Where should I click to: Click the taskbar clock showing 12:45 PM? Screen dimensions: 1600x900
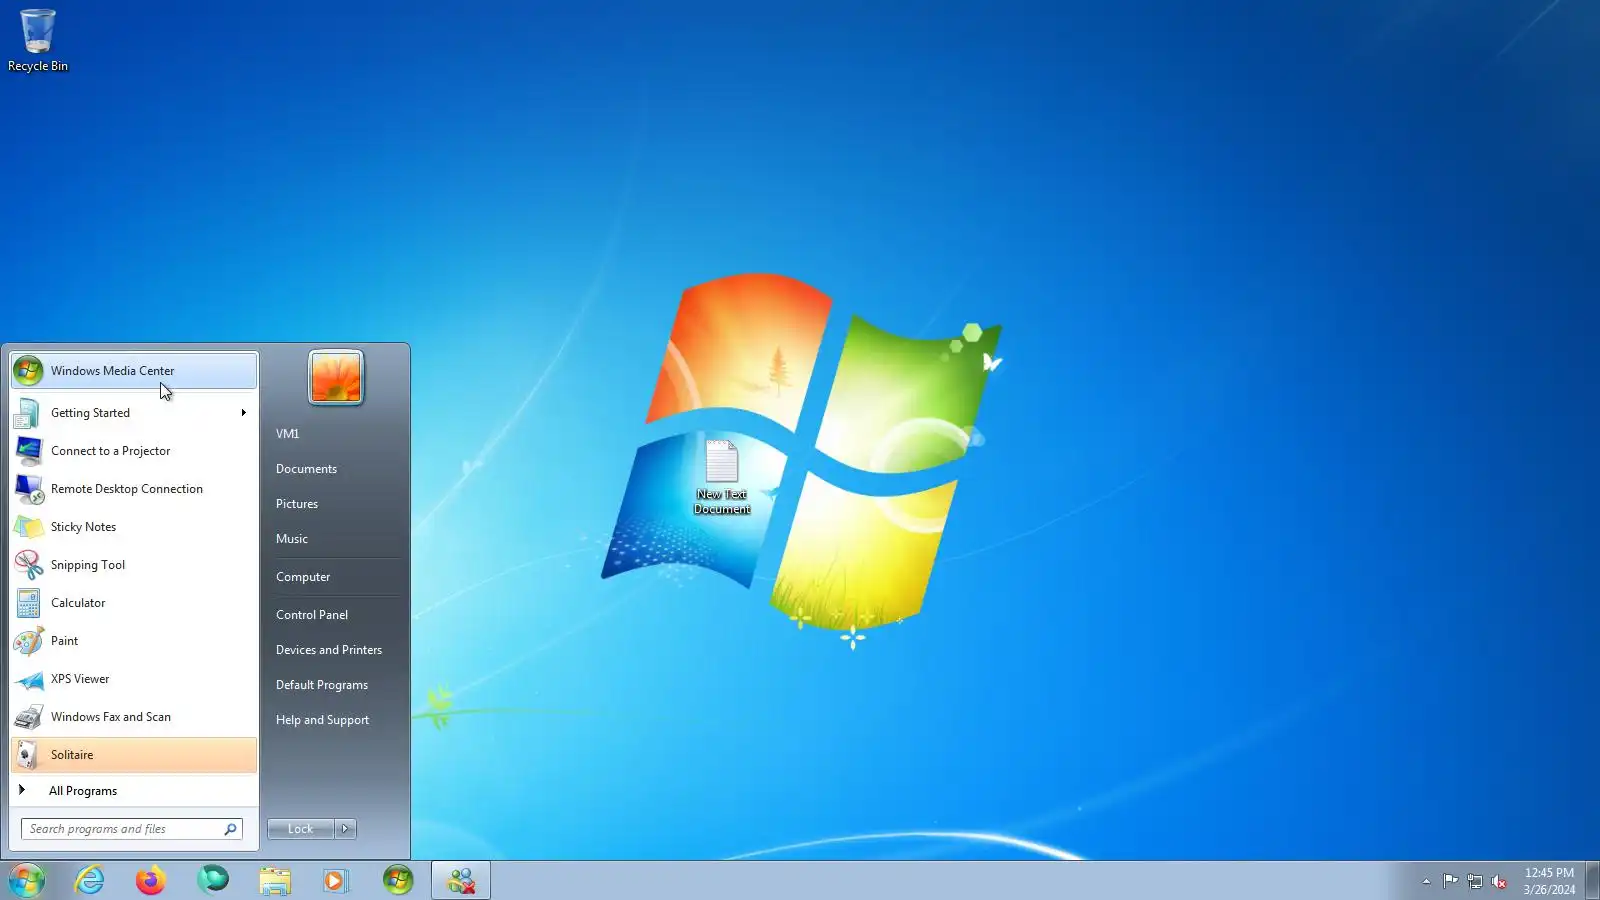[x=1549, y=881]
